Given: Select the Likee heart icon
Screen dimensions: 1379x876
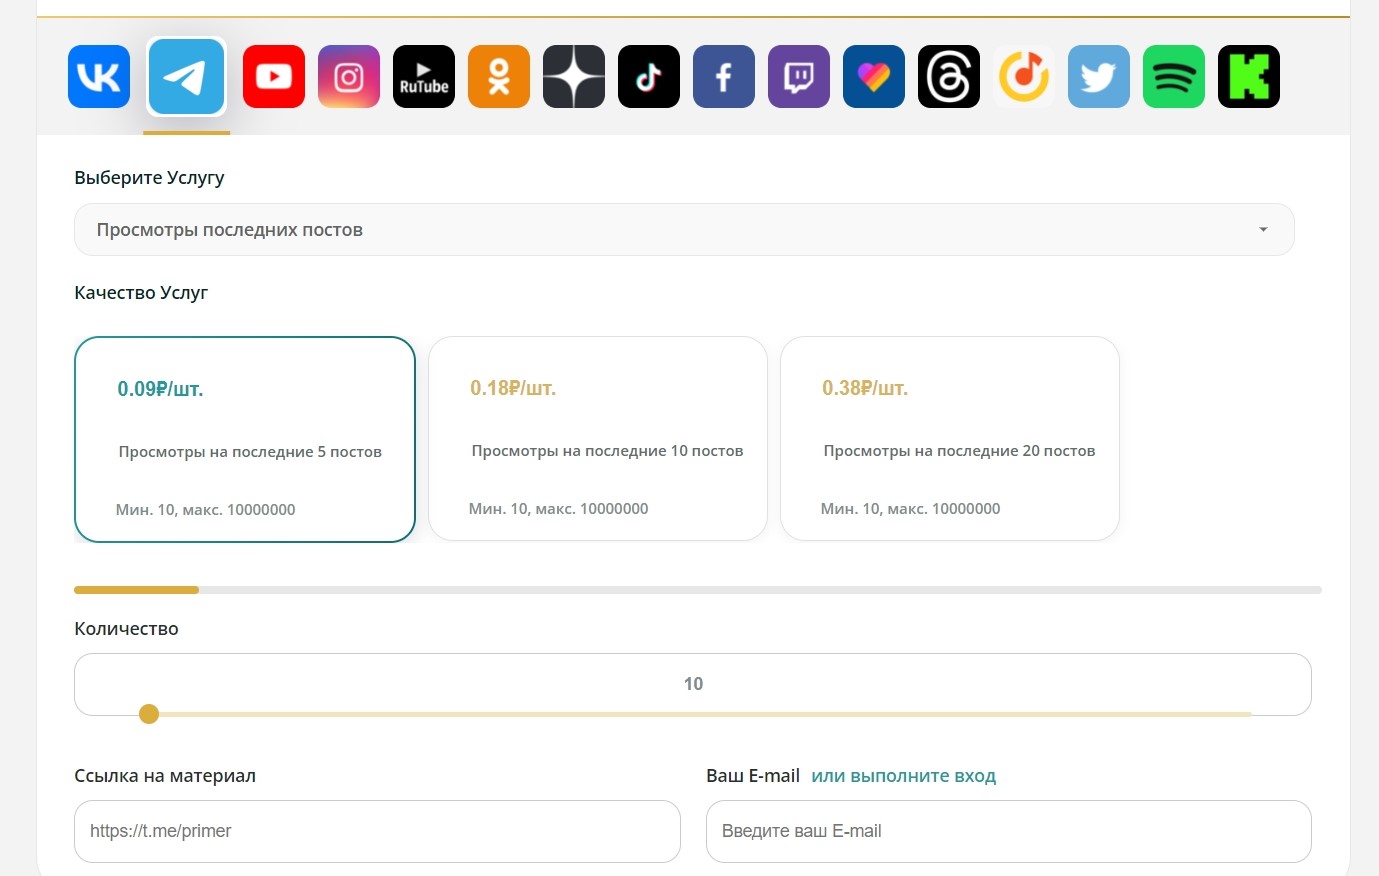Looking at the screenshot, I should click(874, 77).
